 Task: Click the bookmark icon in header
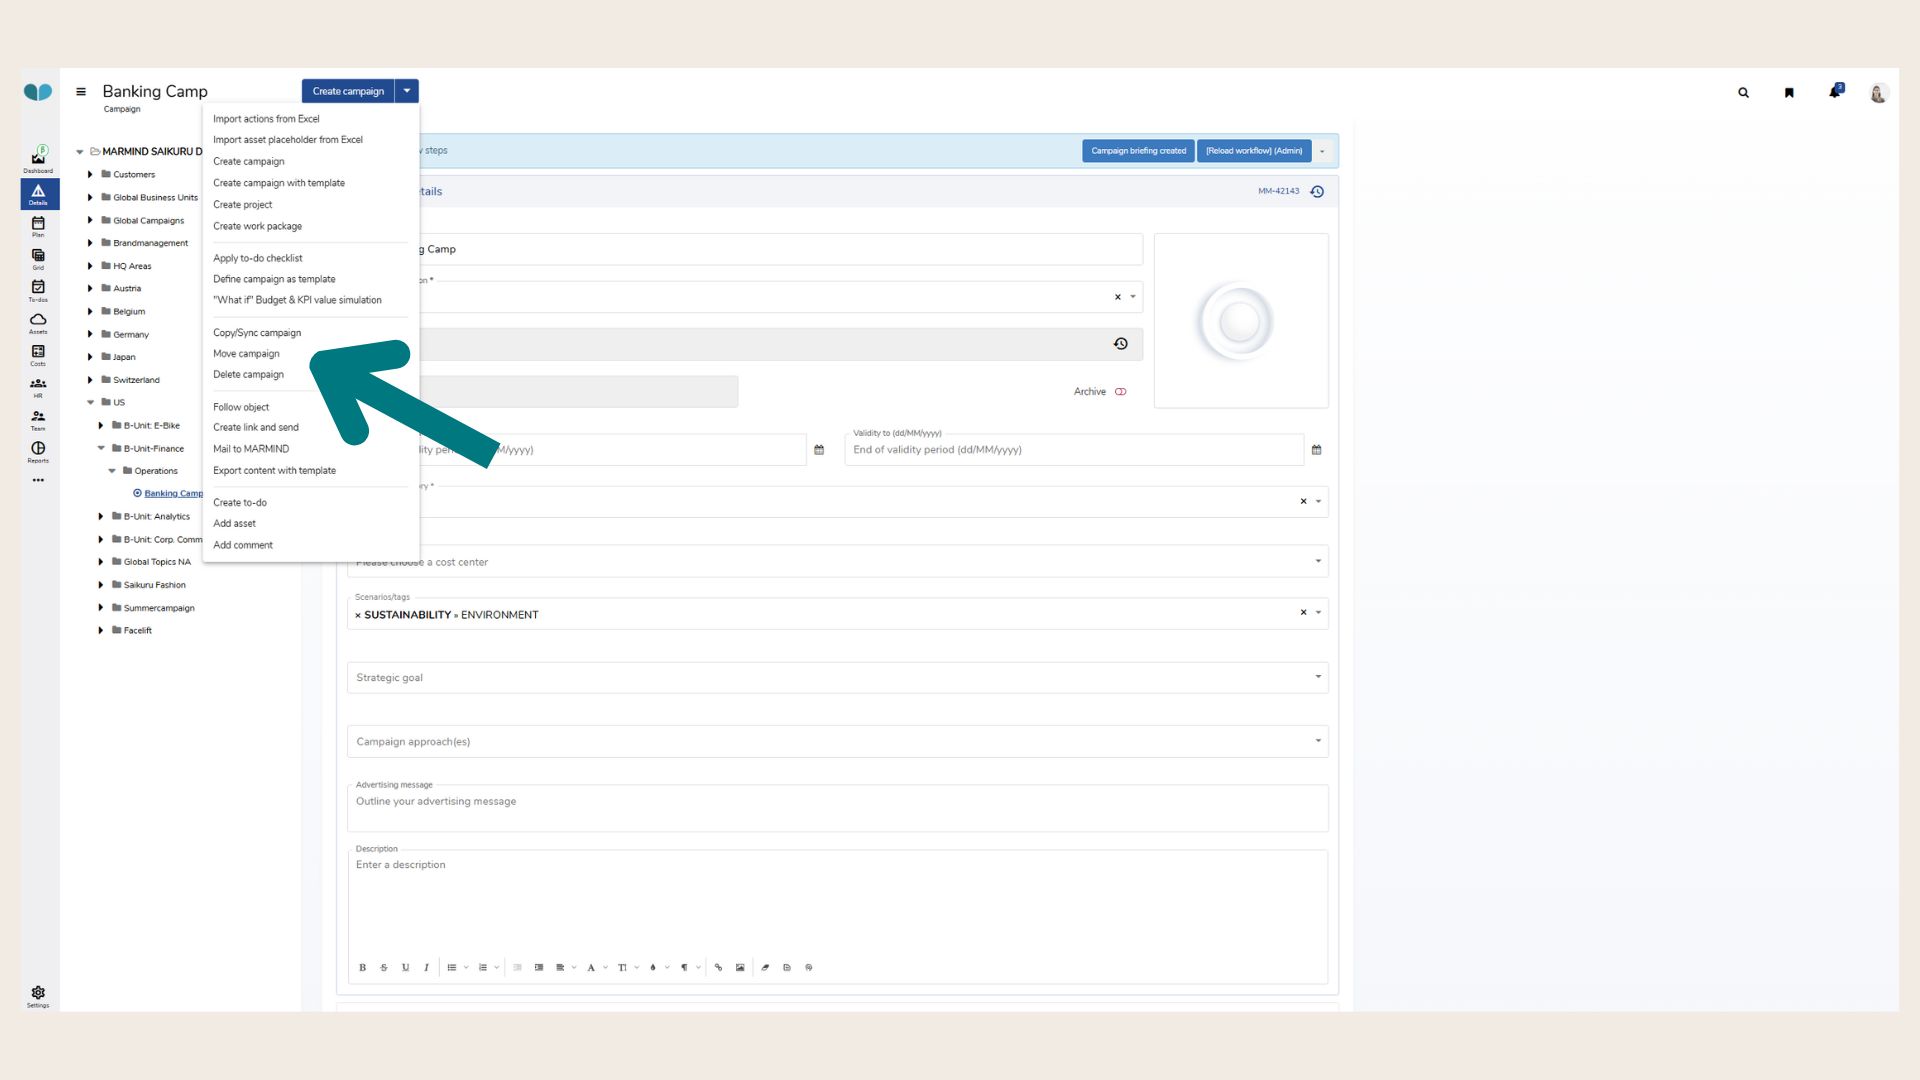point(1789,93)
